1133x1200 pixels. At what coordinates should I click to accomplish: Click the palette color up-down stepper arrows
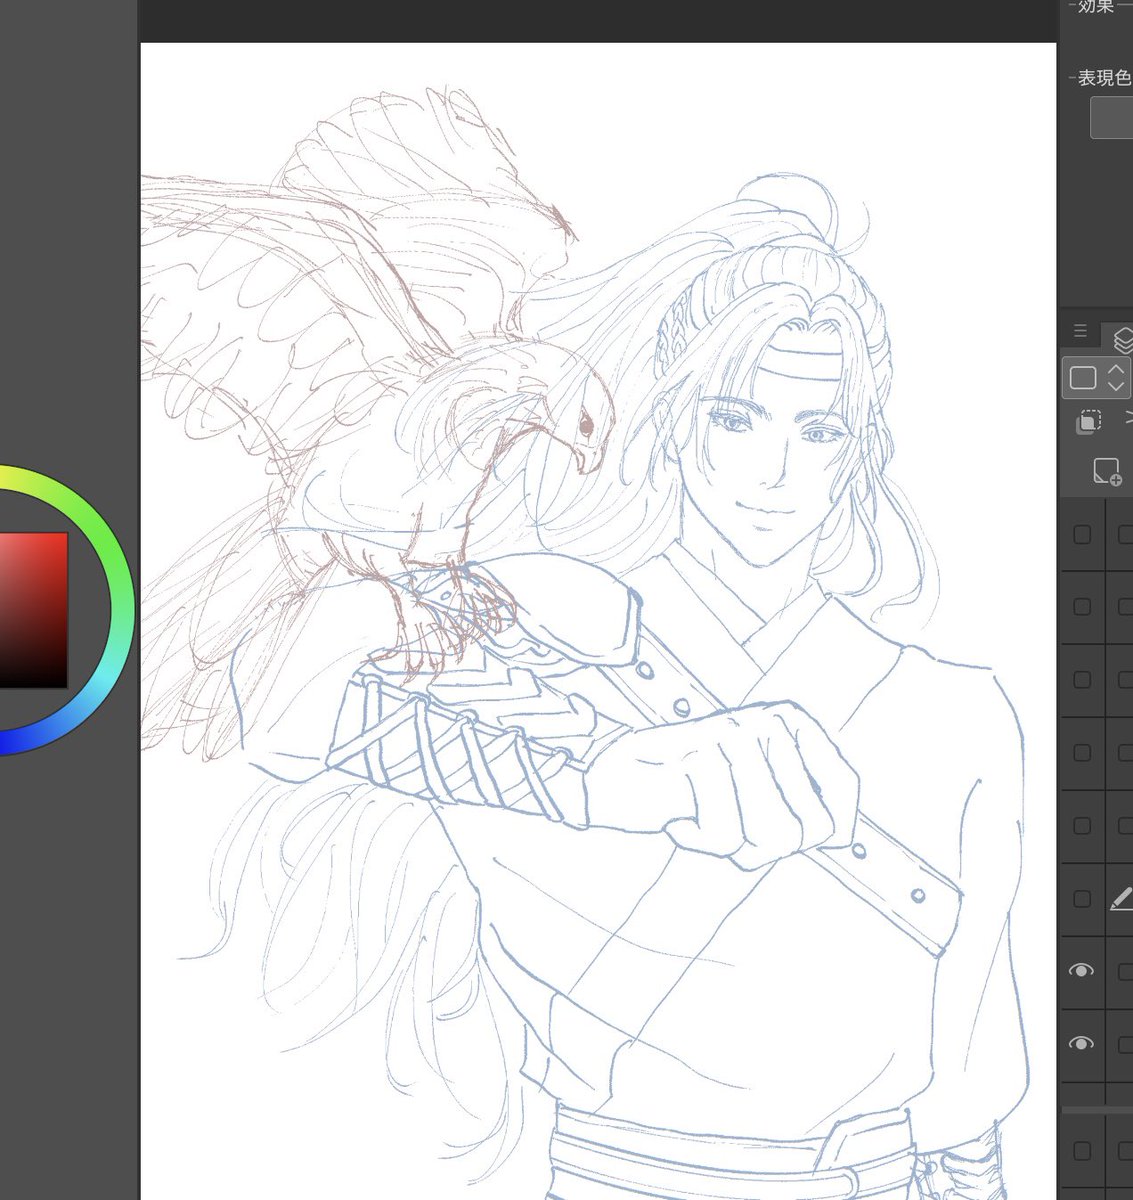pyautogui.click(x=1117, y=378)
